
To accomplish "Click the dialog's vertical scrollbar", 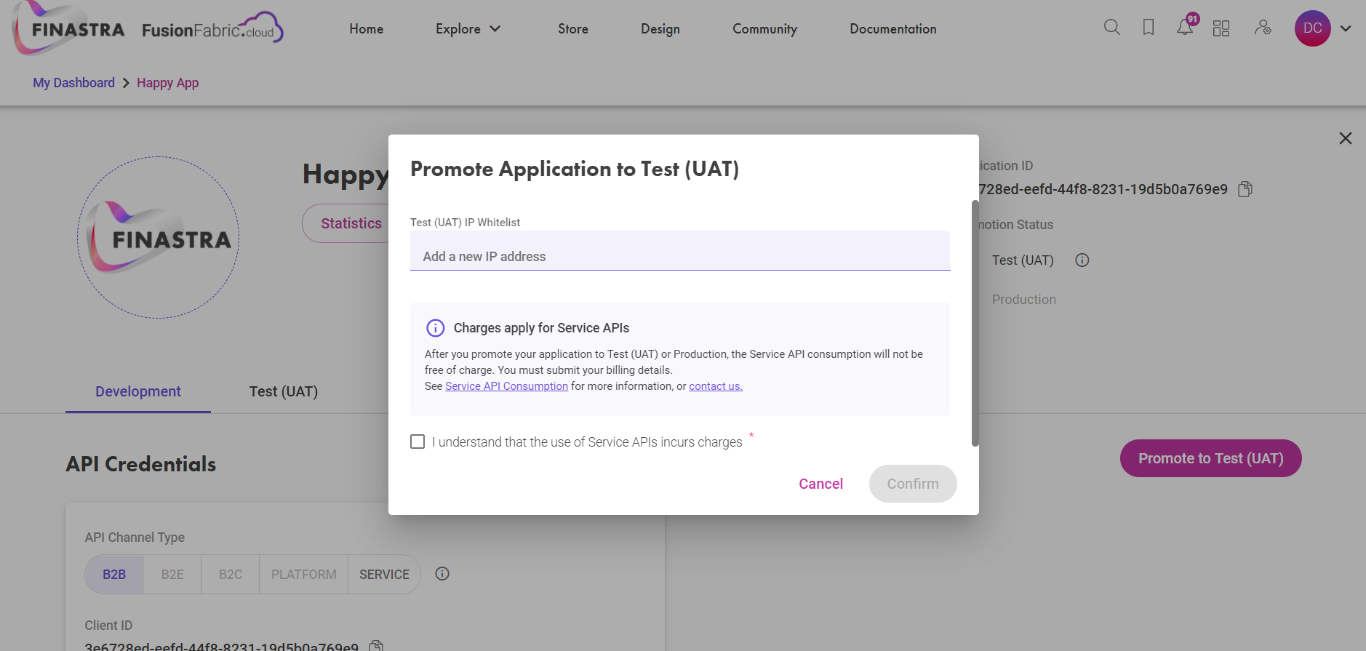I will pos(975,322).
